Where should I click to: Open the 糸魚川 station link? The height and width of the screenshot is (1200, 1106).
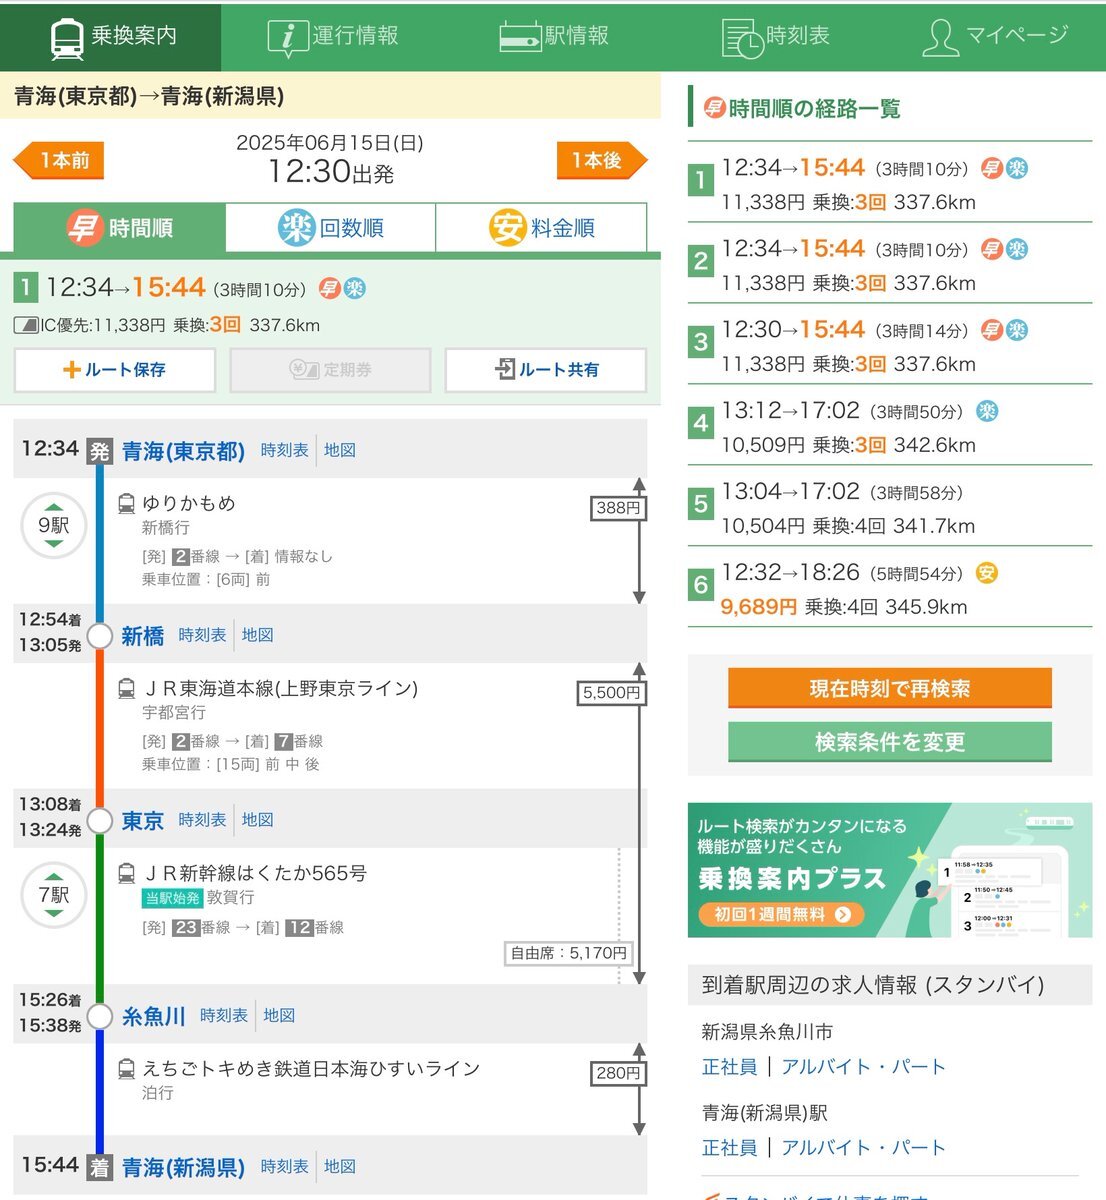click(x=154, y=1017)
